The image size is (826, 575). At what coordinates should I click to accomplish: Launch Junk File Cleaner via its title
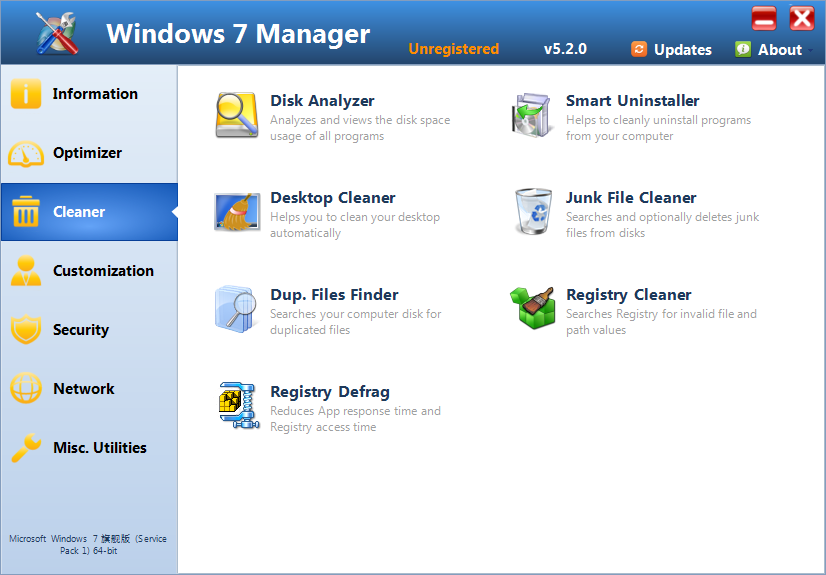tap(630, 198)
